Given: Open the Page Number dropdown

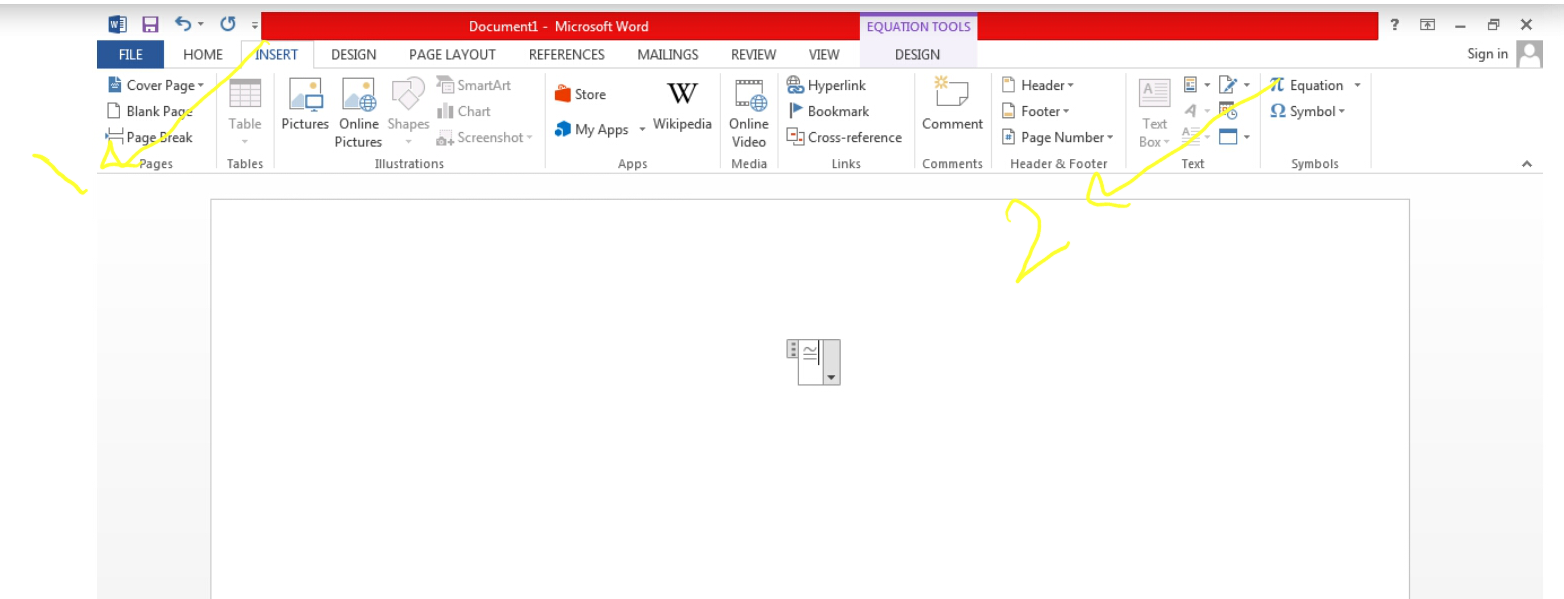Looking at the screenshot, I should click(x=1058, y=137).
